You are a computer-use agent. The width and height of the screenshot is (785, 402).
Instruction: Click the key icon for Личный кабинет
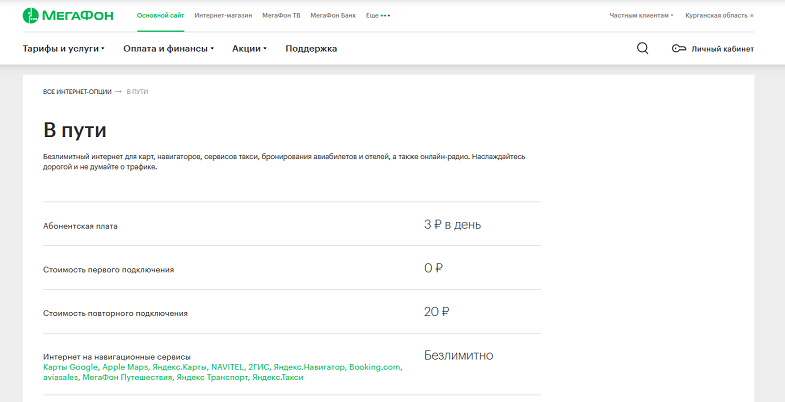pos(678,49)
